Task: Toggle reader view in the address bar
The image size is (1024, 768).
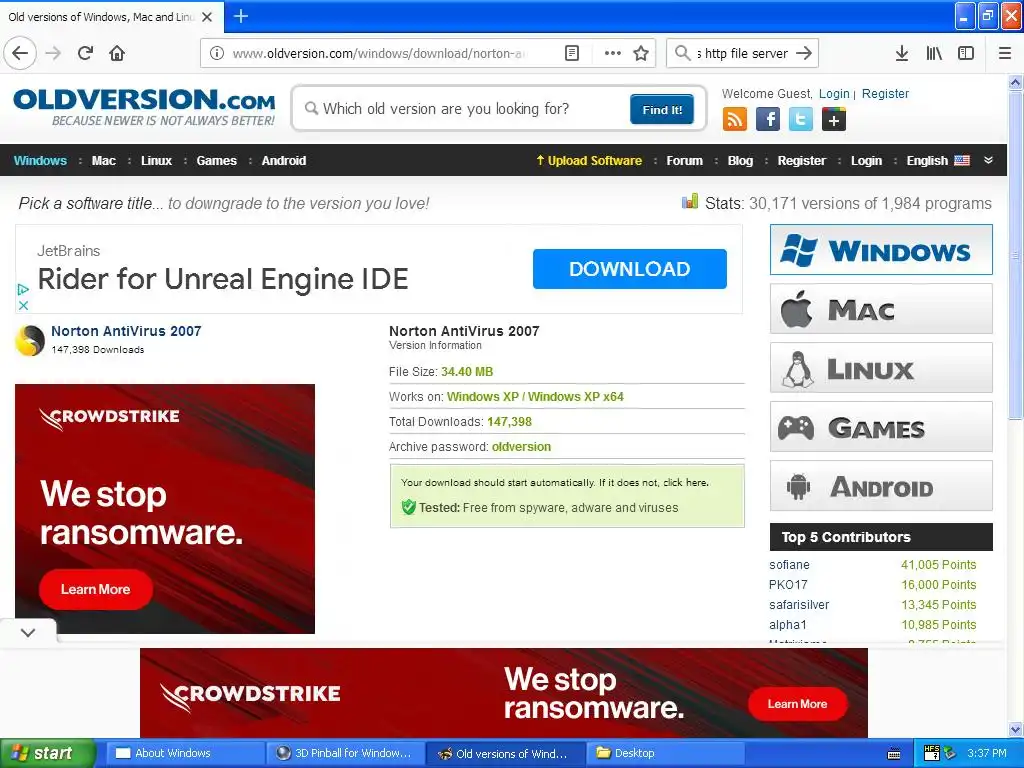Action: [572, 53]
